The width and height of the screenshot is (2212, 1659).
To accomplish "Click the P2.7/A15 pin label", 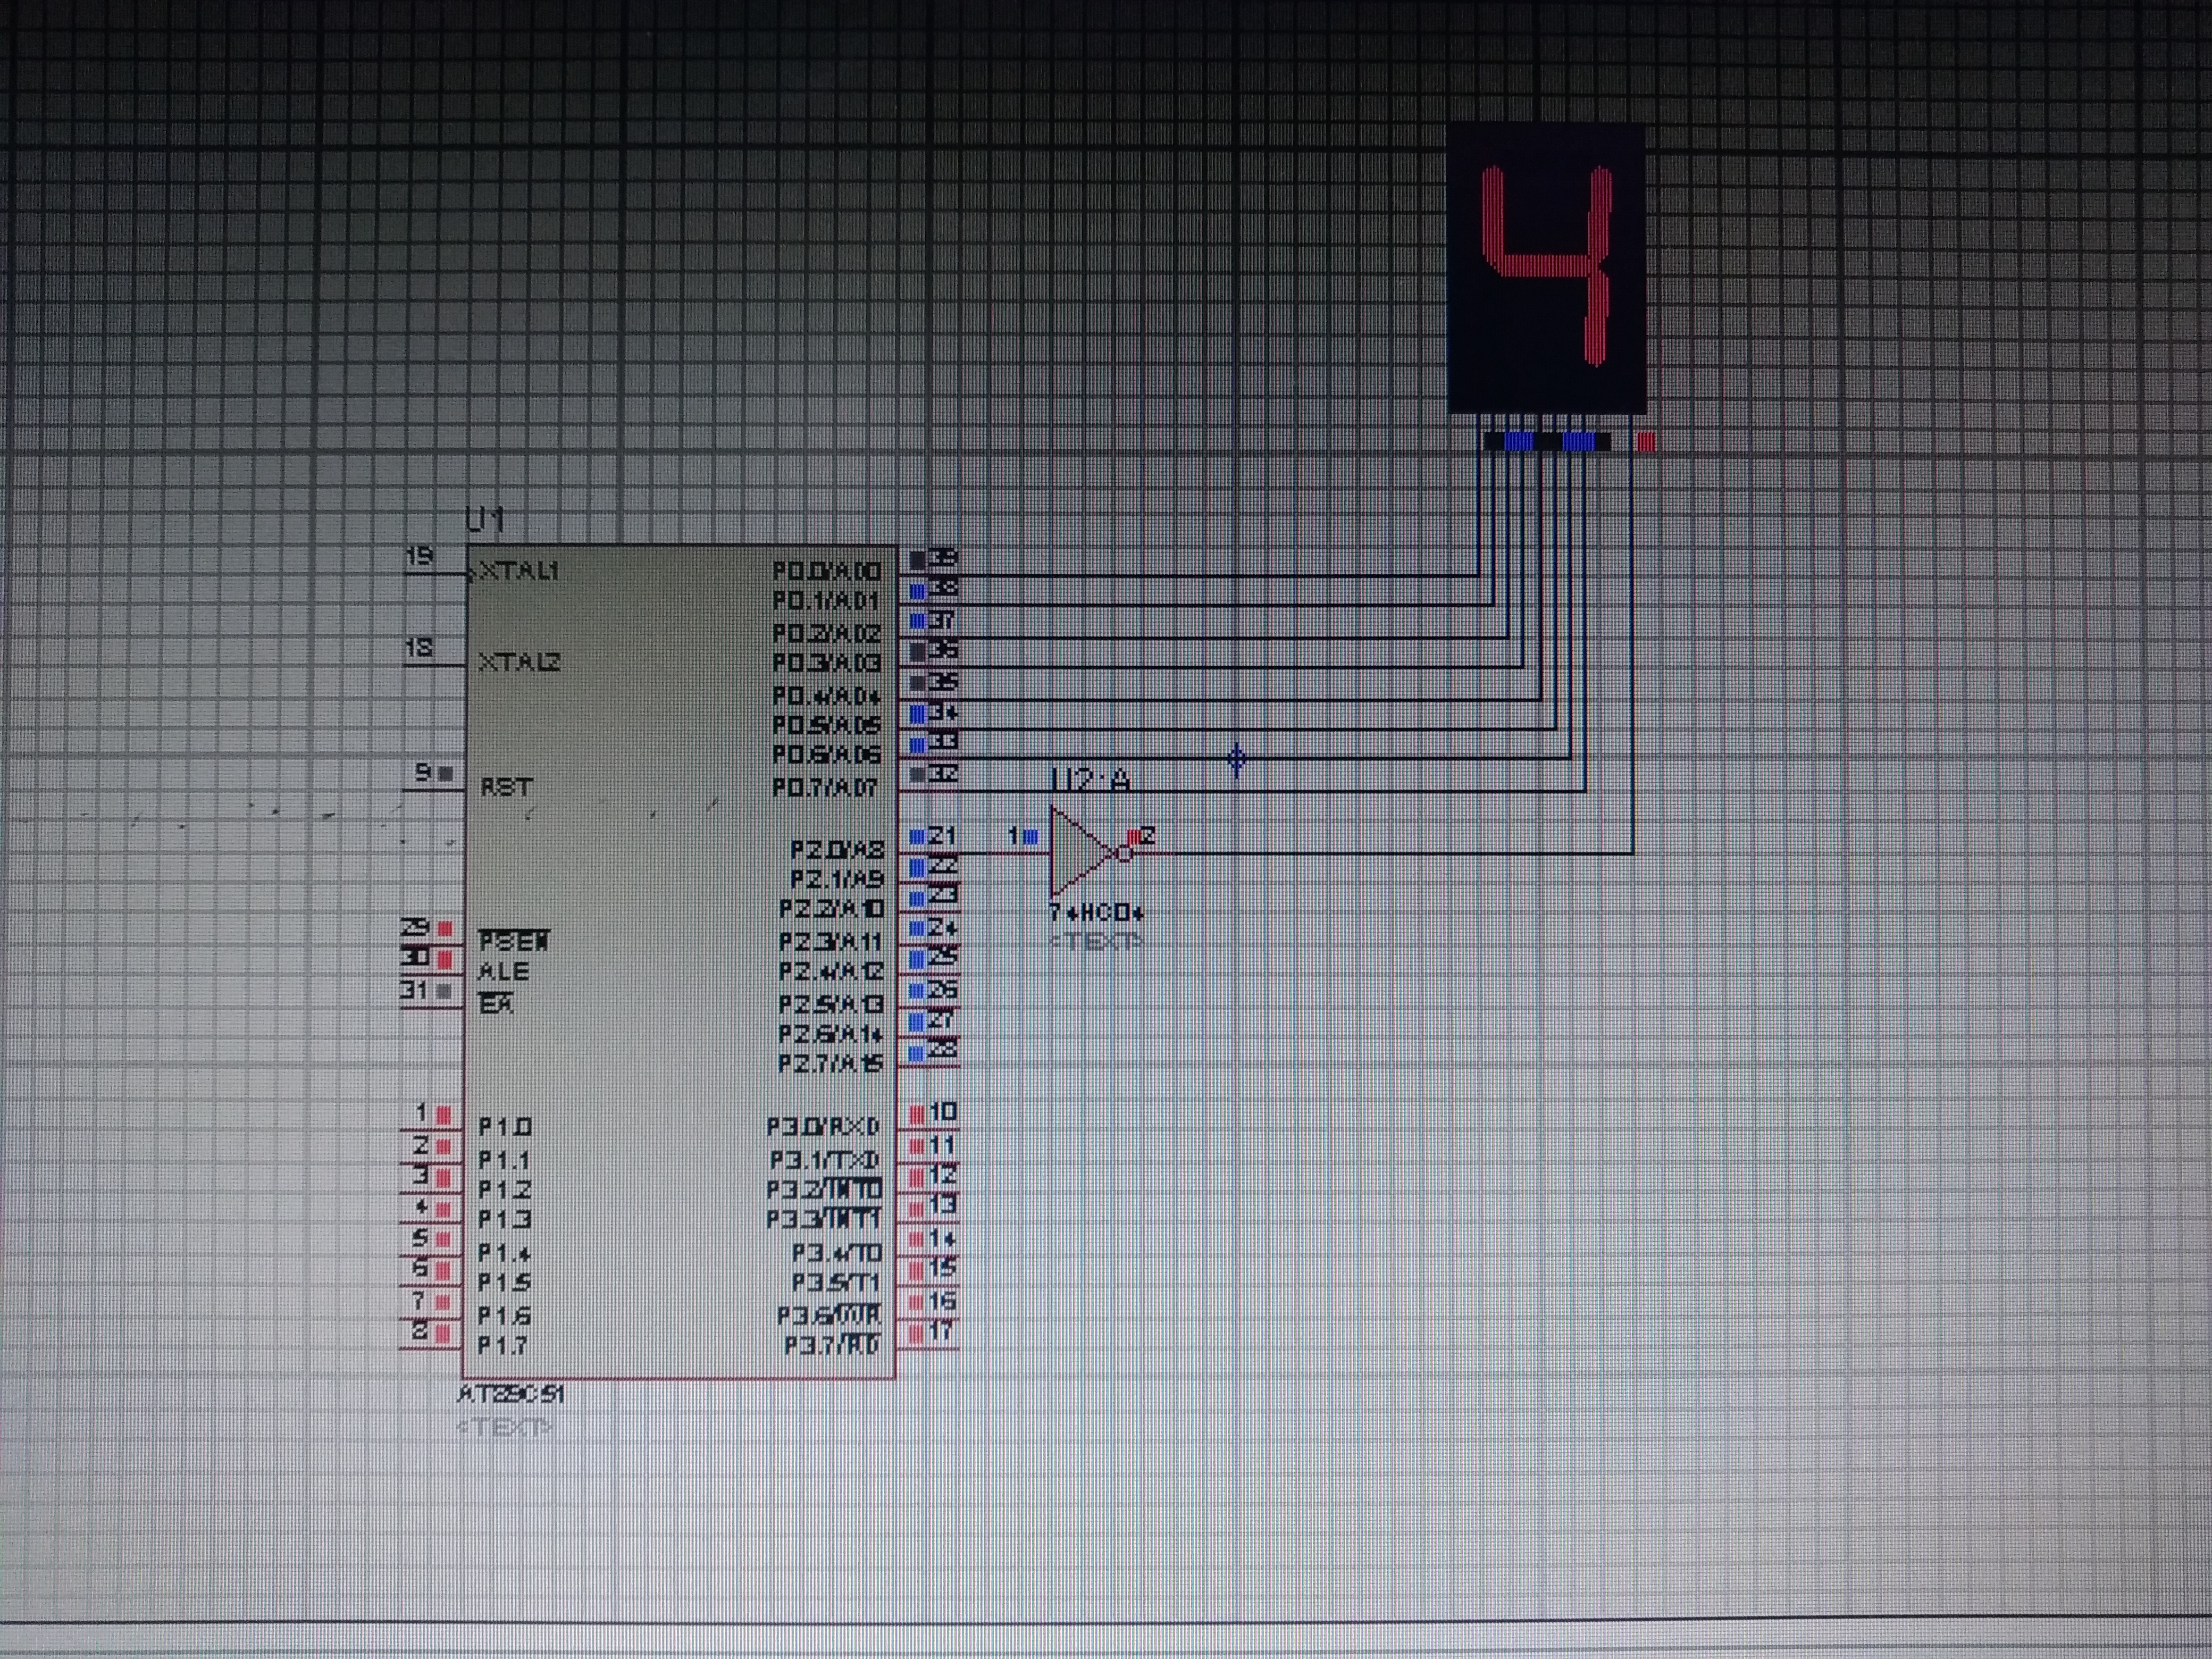I will pyautogui.click(x=831, y=1063).
